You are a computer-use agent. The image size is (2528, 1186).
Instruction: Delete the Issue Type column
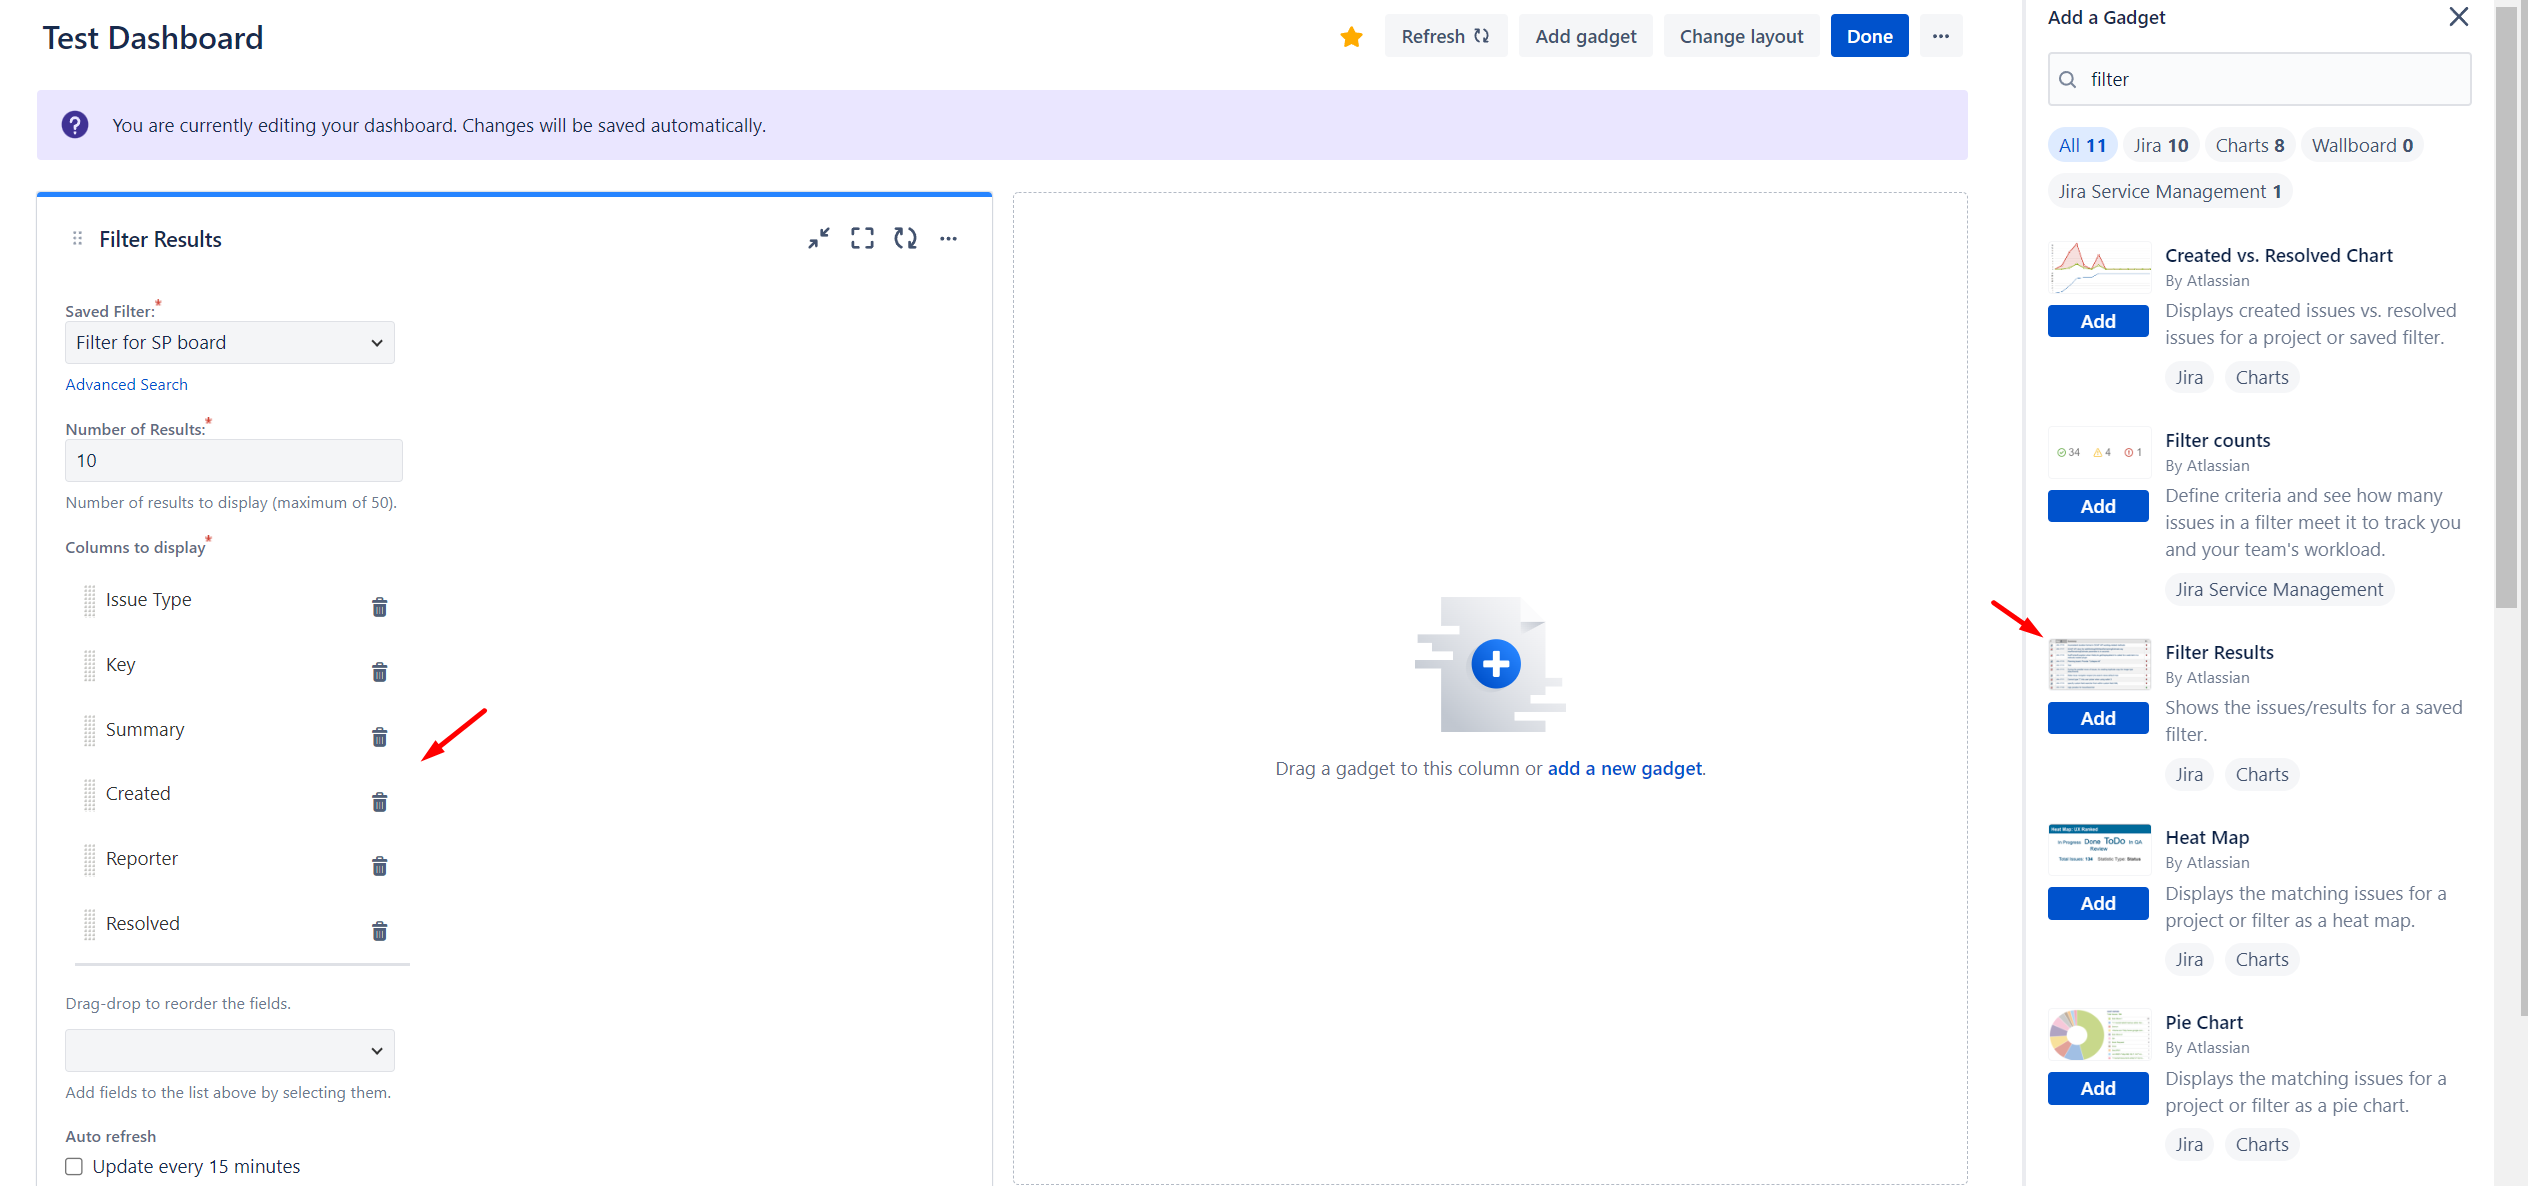[380, 607]
